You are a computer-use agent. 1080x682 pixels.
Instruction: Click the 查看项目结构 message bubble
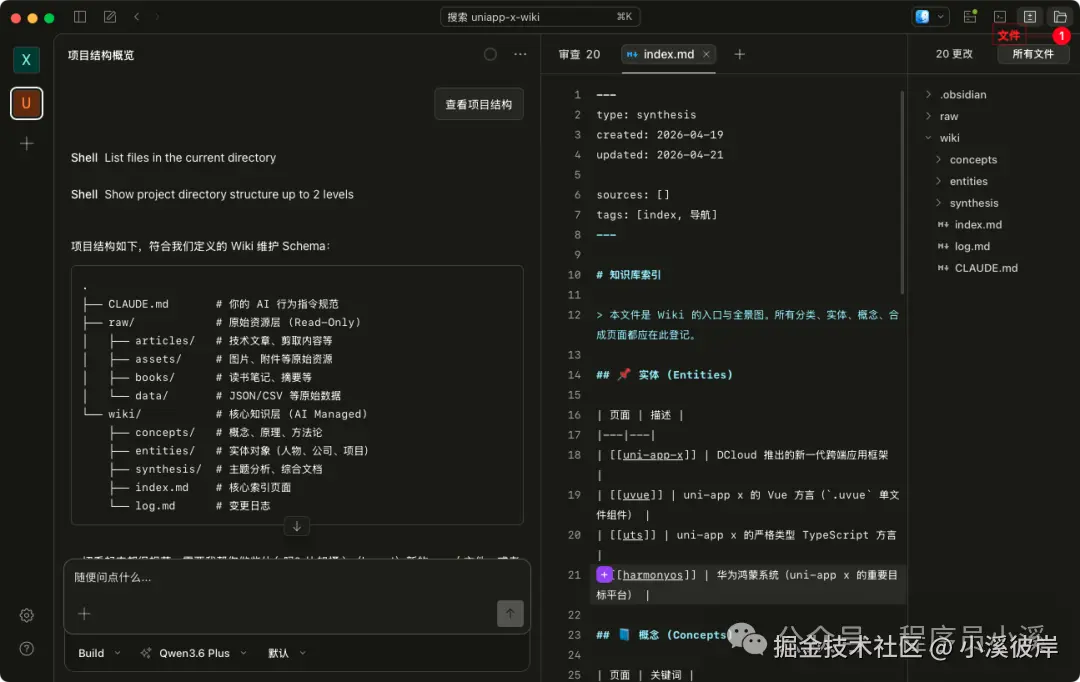point(479,104)
